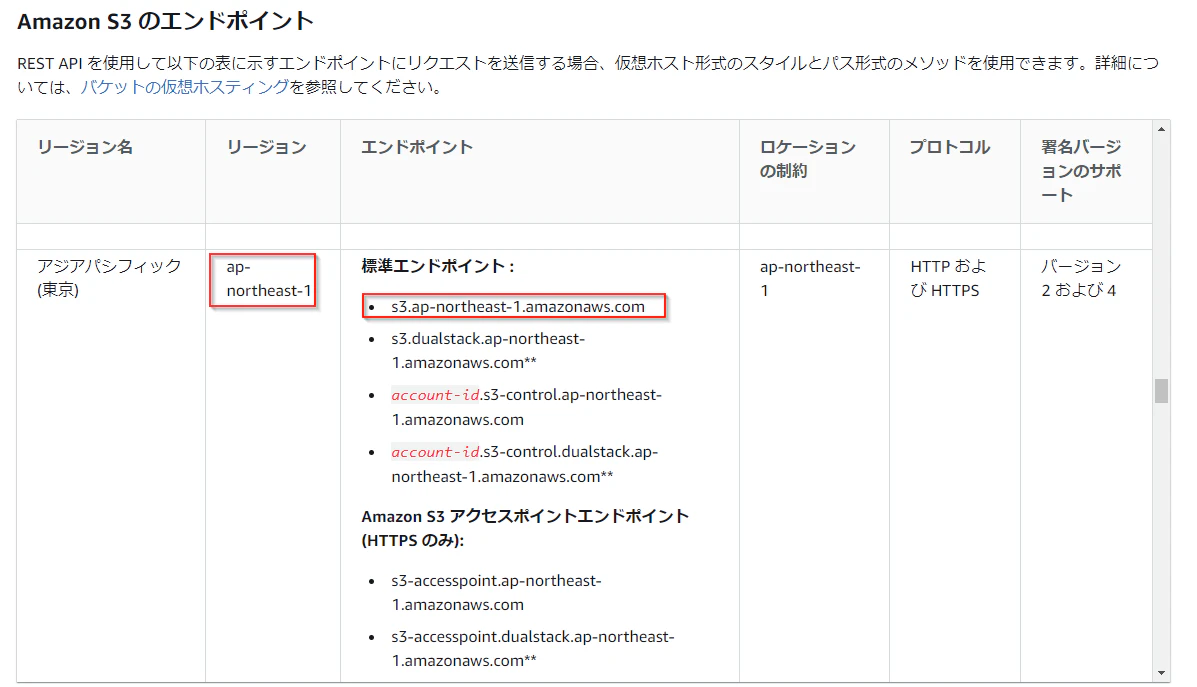The image size is (1197, 687).
Task: Click the Amazon S3 のエンドポイント heading
Action: pyautogui.click(x=166, y=21)
